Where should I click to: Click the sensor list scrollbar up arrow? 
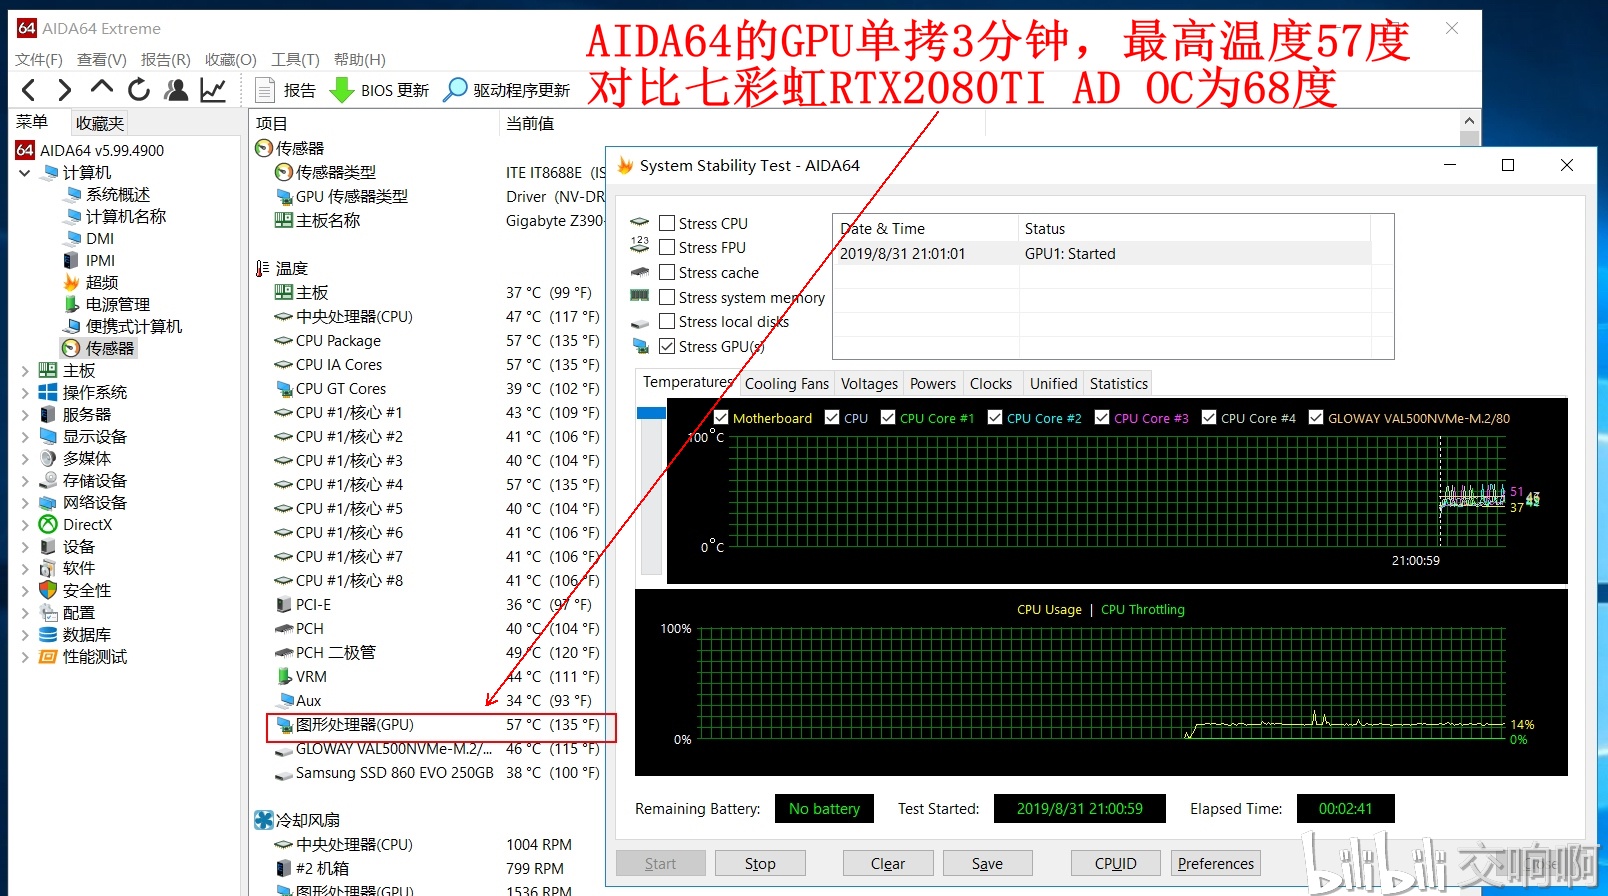(x=1469, y=121)
